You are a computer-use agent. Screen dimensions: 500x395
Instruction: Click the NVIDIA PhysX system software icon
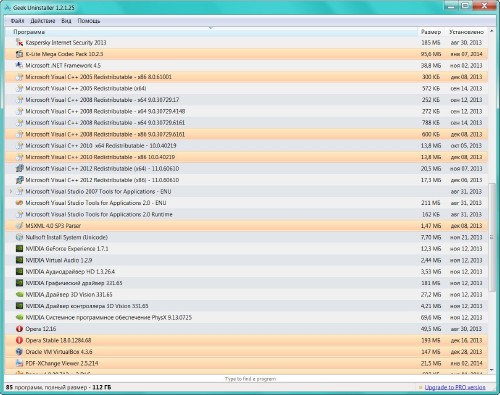point(19,317)
